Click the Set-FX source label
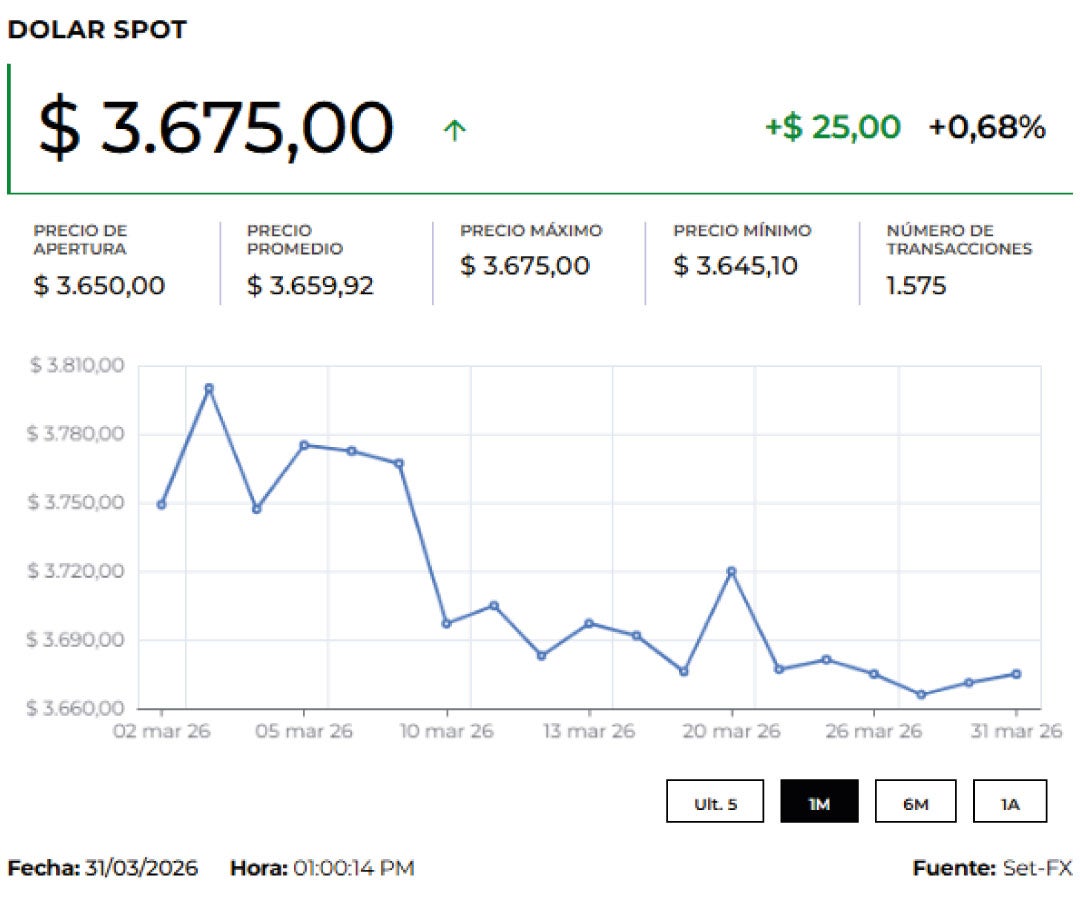Screen dimensions: 1080x900 pos(1036,868)
